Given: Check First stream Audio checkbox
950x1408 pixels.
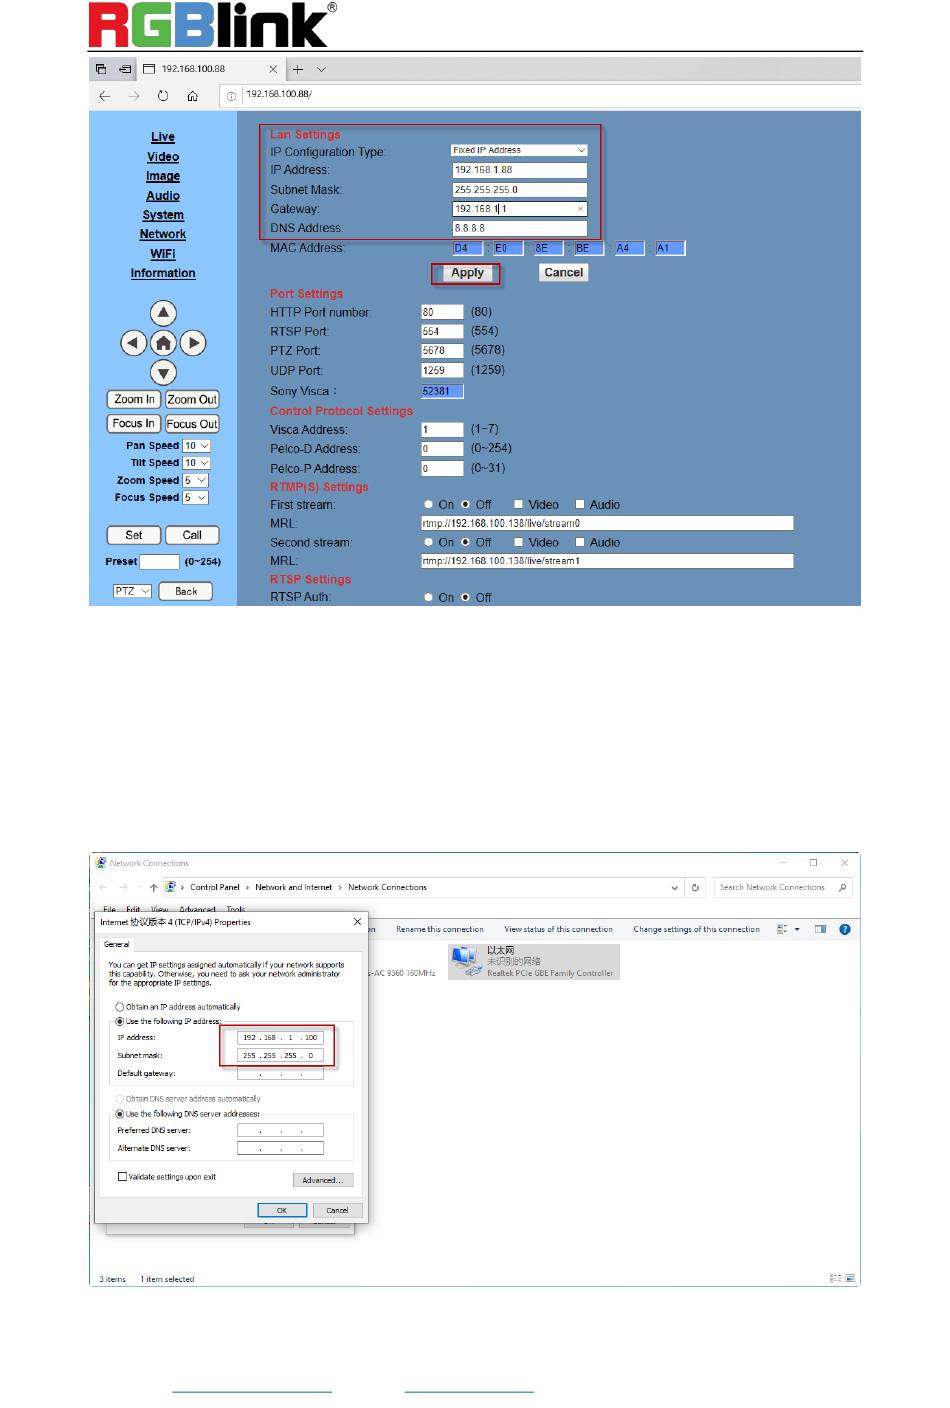Looking at the screenshot, I should click(580, 505).
